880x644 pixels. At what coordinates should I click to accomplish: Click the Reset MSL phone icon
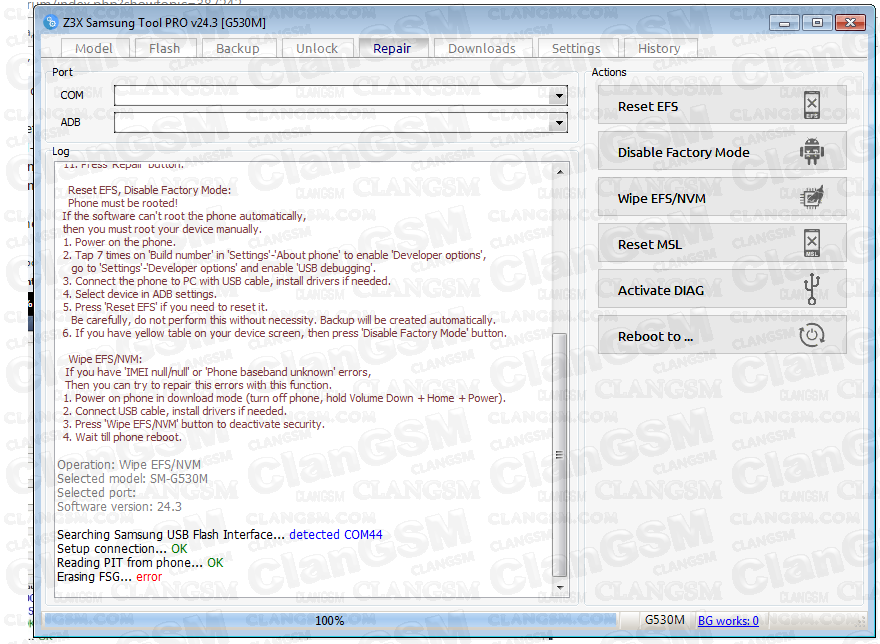tap(812, 244)
